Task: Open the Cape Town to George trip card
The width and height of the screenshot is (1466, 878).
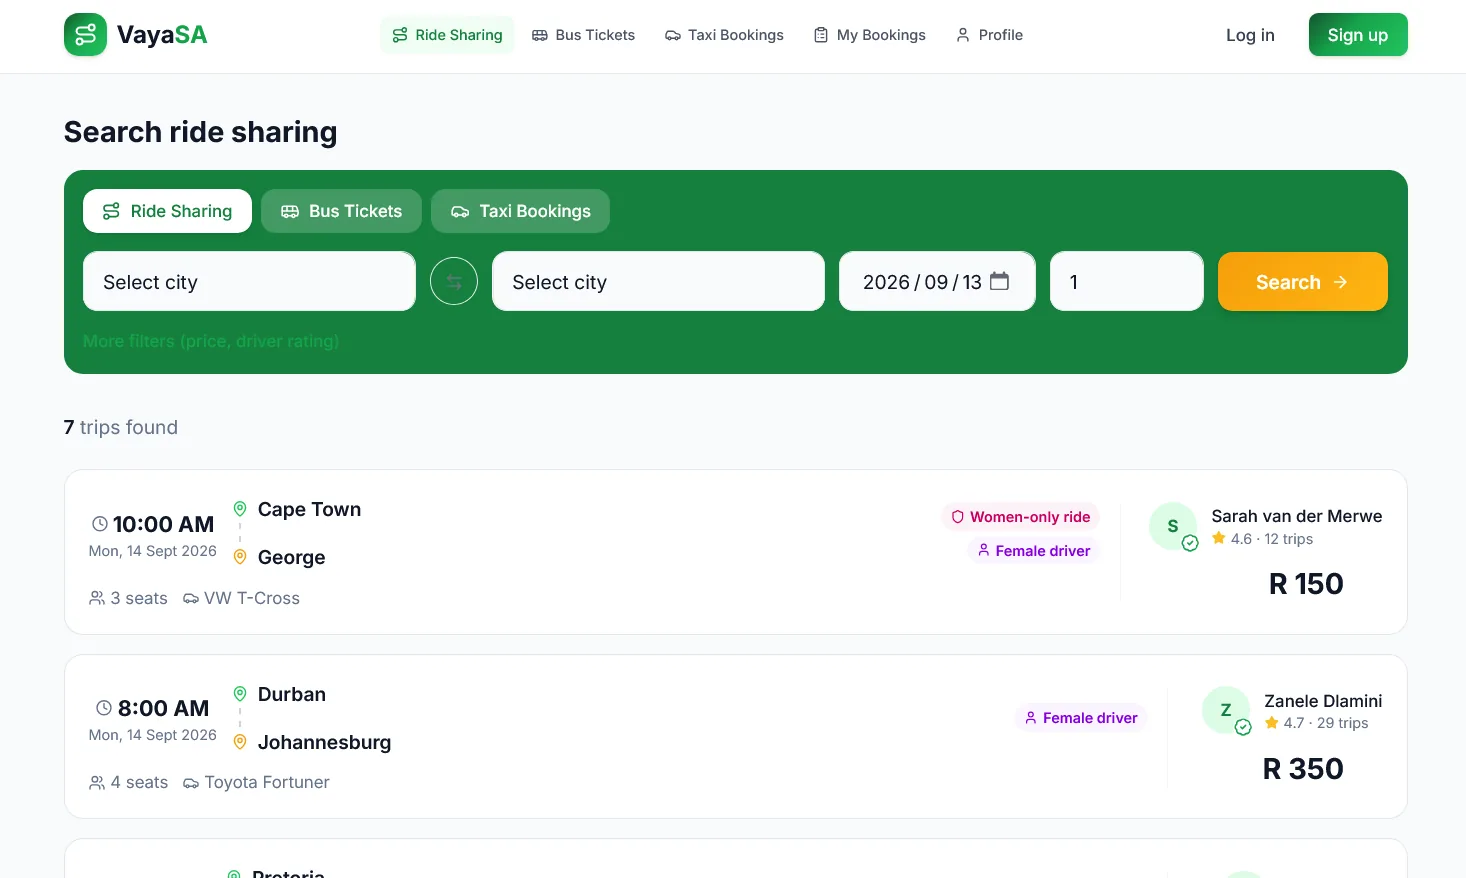Action: tap(736, 552)
